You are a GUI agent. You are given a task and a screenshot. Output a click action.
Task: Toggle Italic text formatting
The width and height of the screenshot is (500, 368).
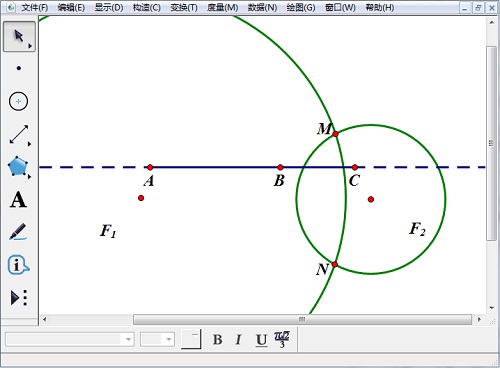pyautogui.click(x=238, y=340)
